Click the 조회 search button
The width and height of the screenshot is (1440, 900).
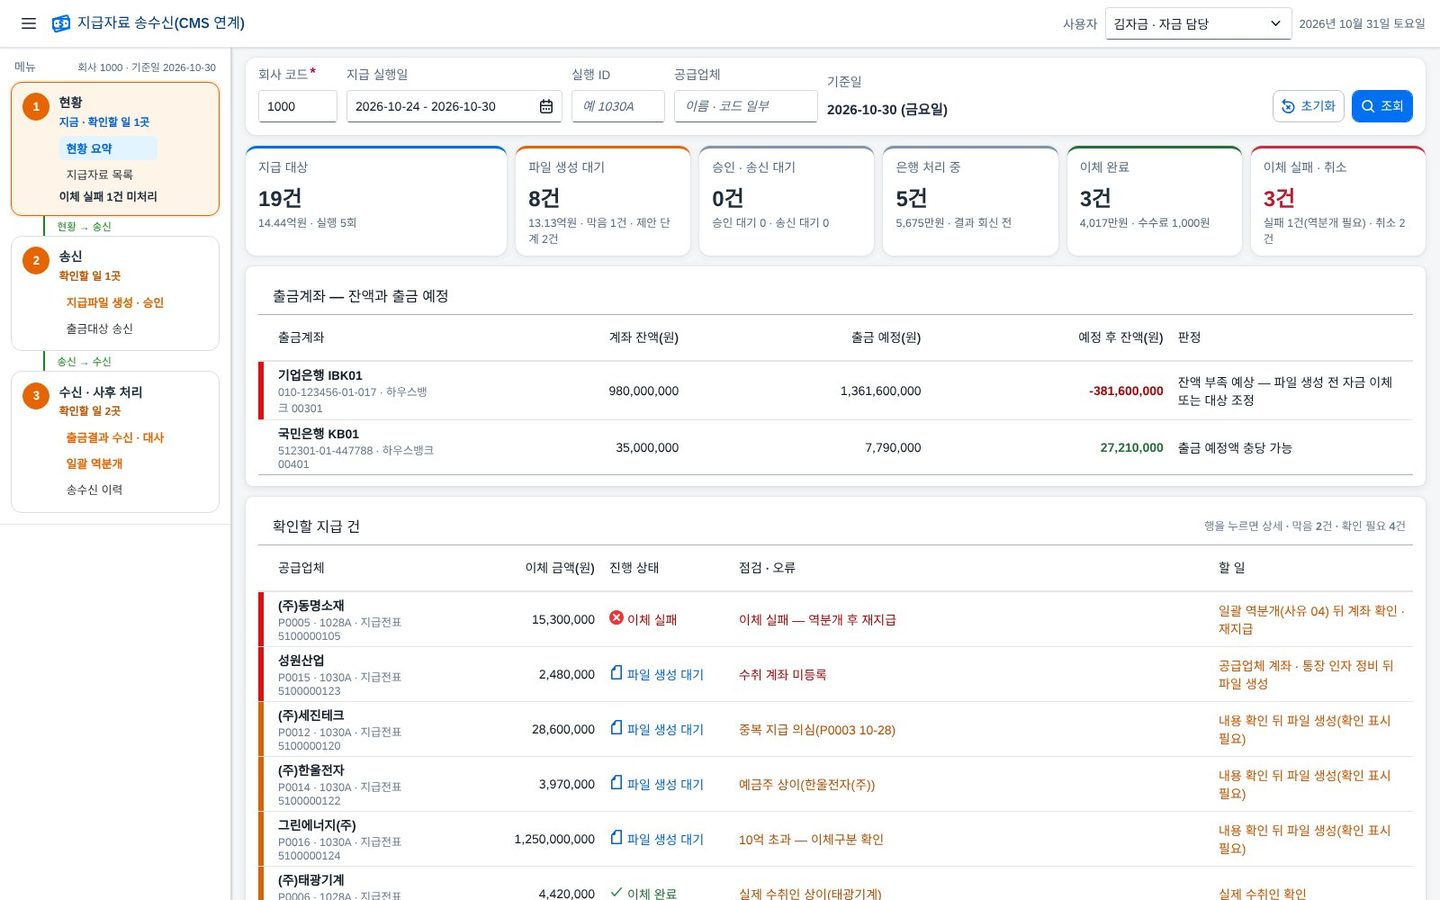(1382, 106)
